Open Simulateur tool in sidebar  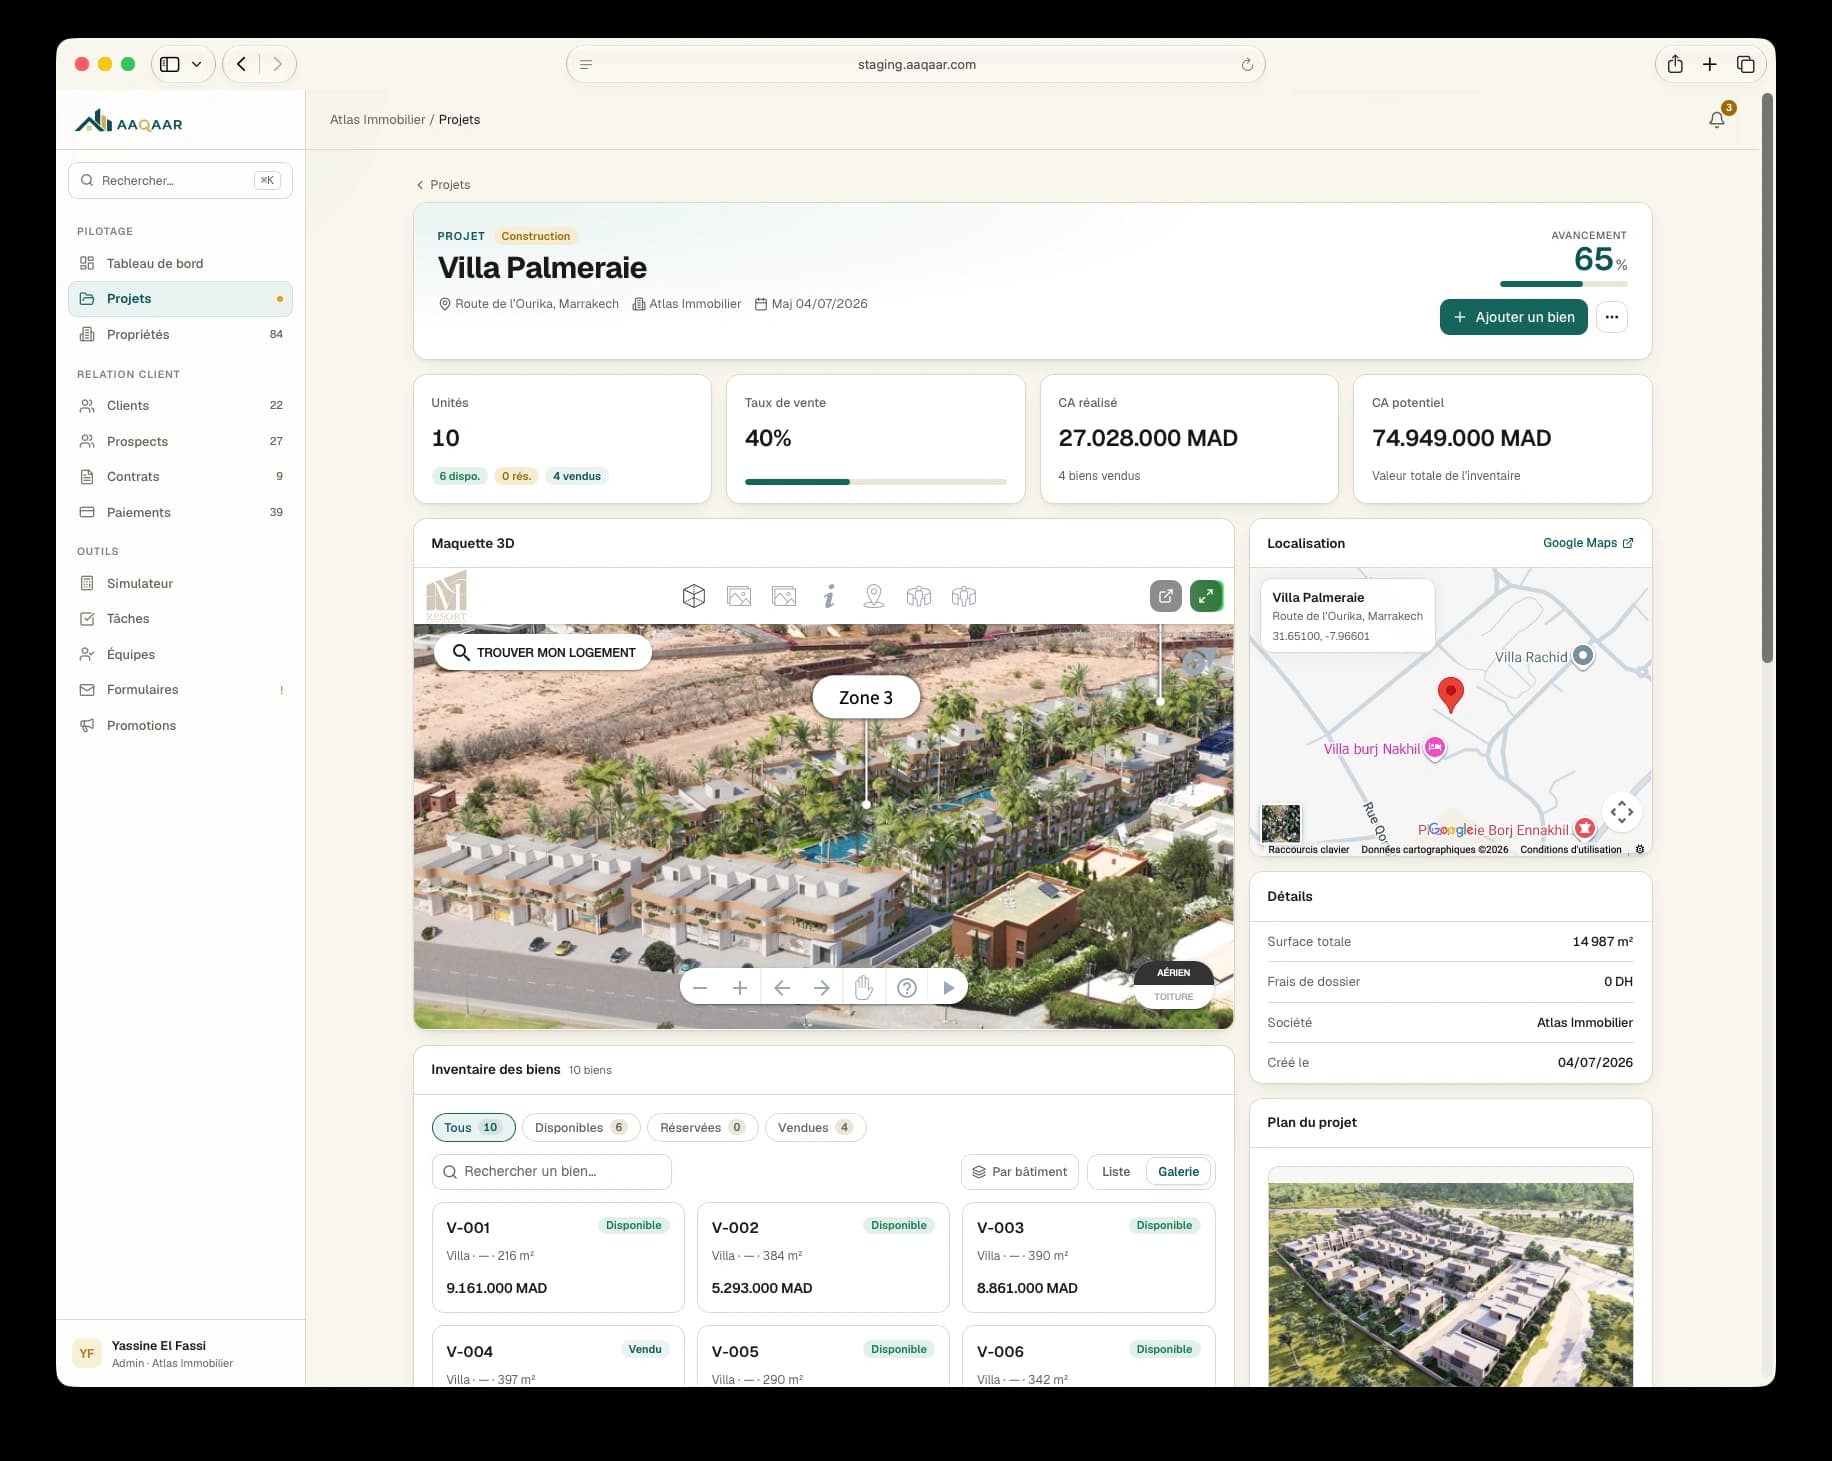point(181,583)
